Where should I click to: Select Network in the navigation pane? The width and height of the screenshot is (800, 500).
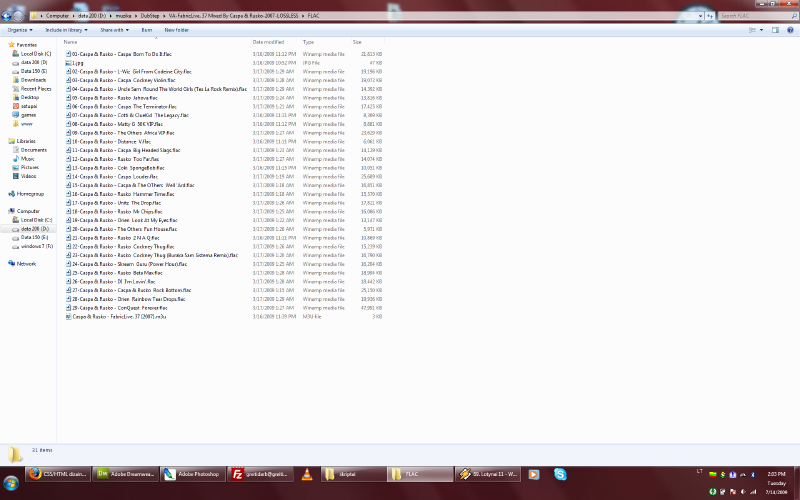coord(22,264)
